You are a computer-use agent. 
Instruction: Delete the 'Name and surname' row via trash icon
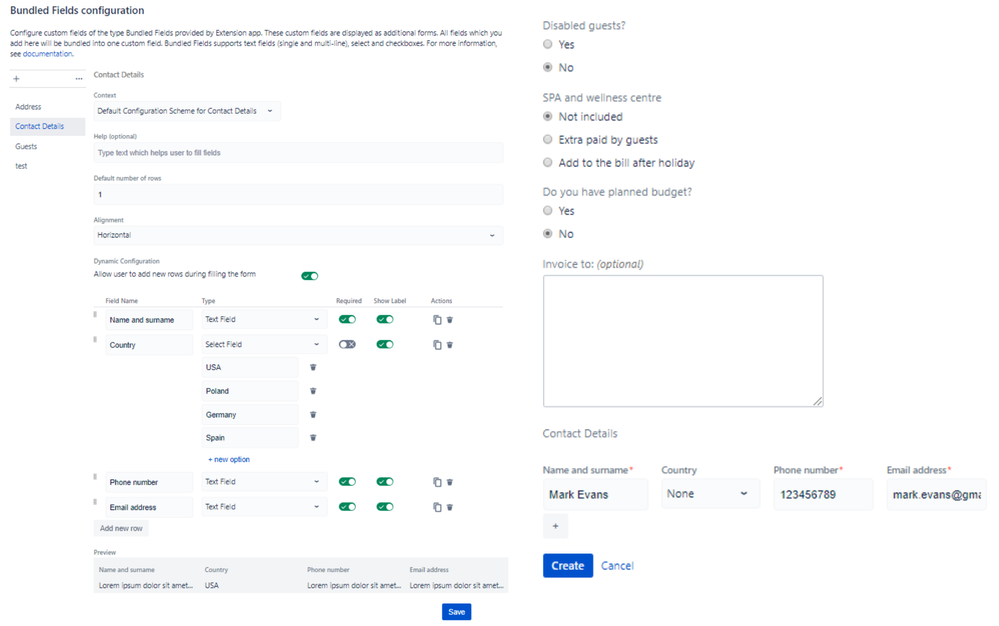pyautogui.click(x=451, y=319)
